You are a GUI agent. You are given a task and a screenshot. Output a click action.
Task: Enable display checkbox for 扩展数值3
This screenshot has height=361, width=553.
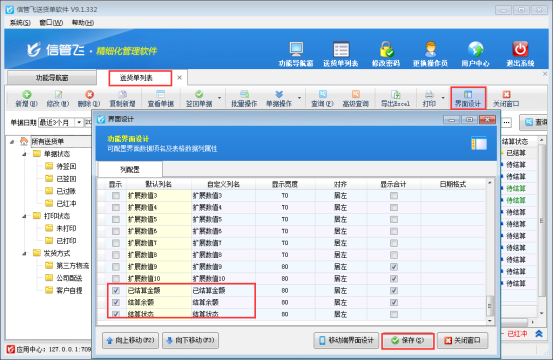[x=116, y=196]
